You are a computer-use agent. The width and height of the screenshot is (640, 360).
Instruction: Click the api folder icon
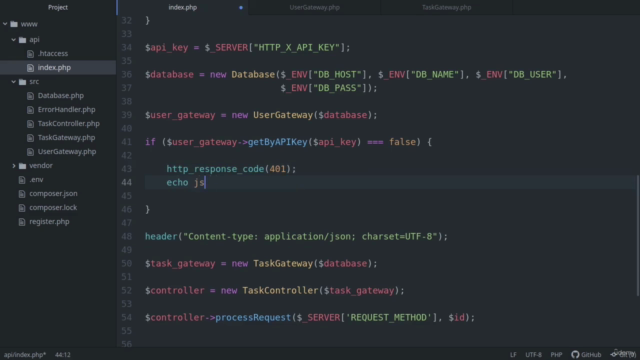pyautogui.click(x=22, y=40)
